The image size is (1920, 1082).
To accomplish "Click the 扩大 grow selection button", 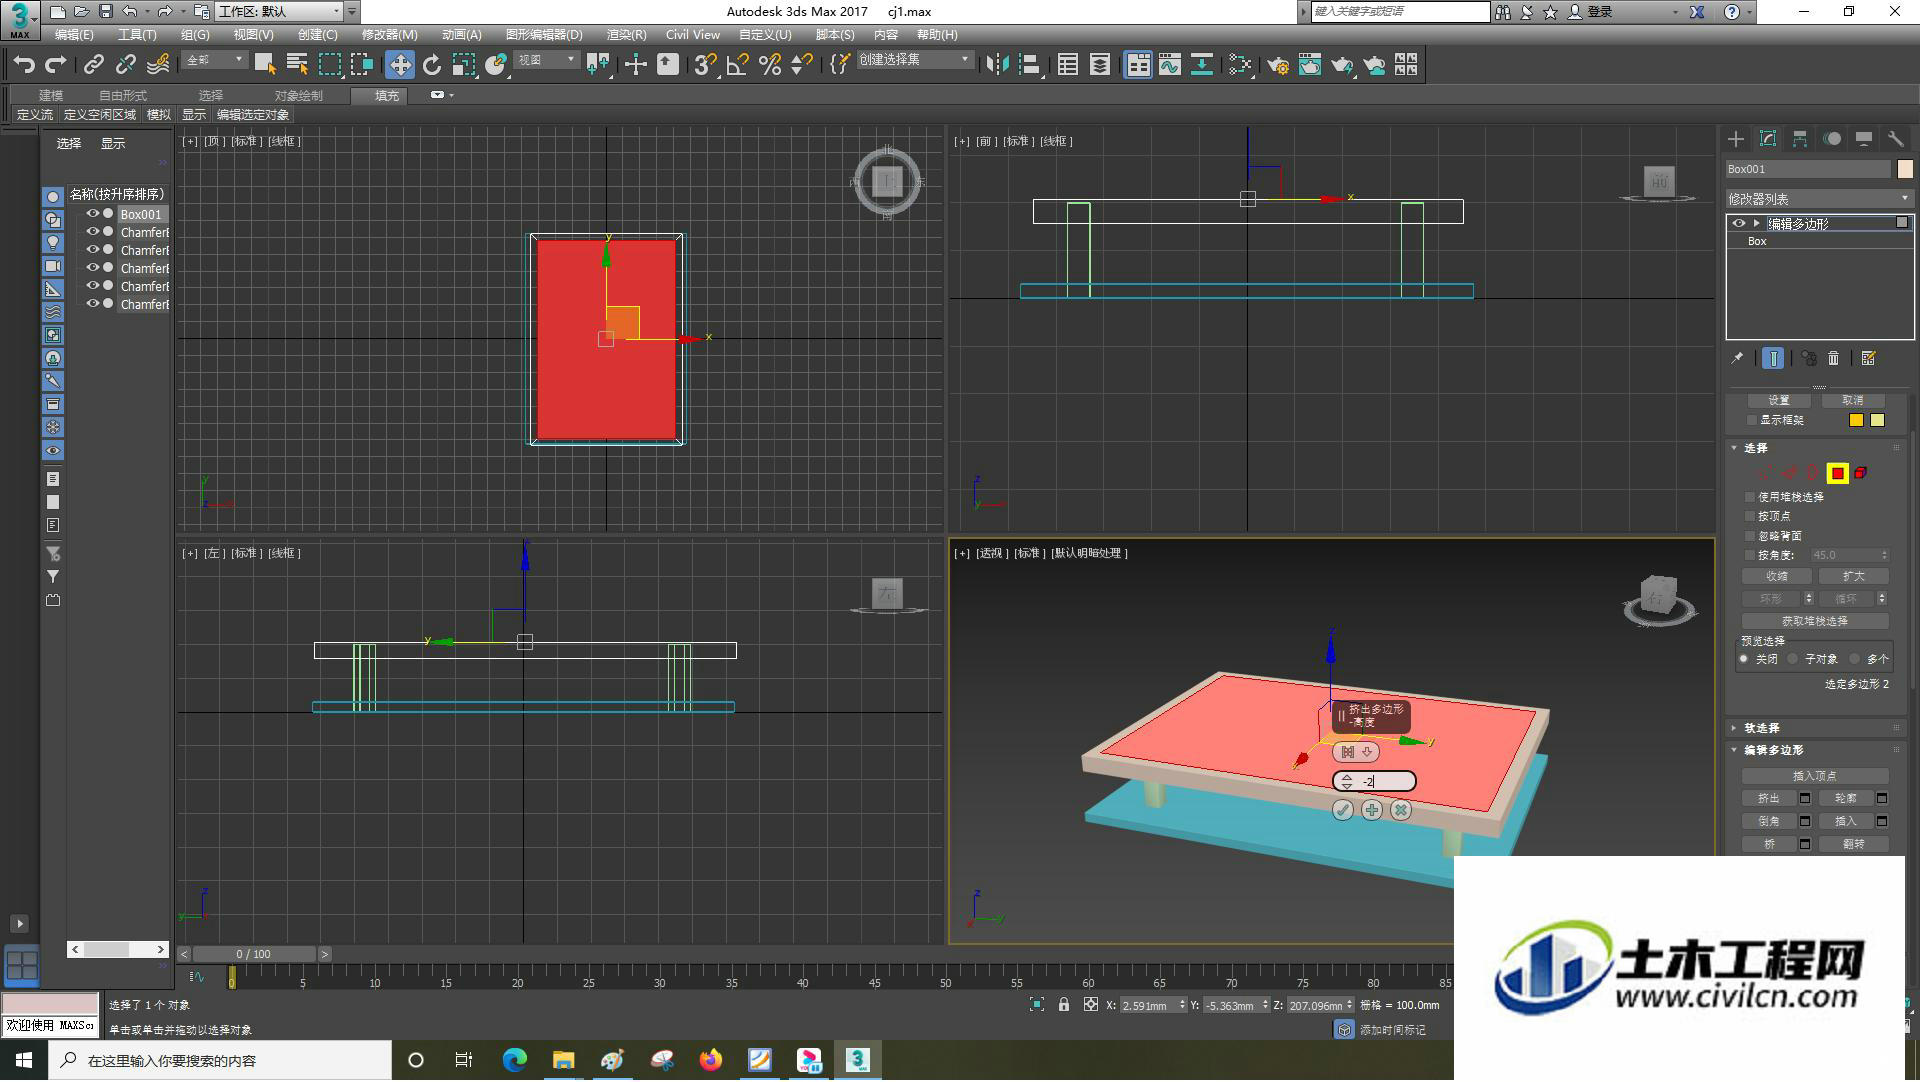I will coord(1854,576).
